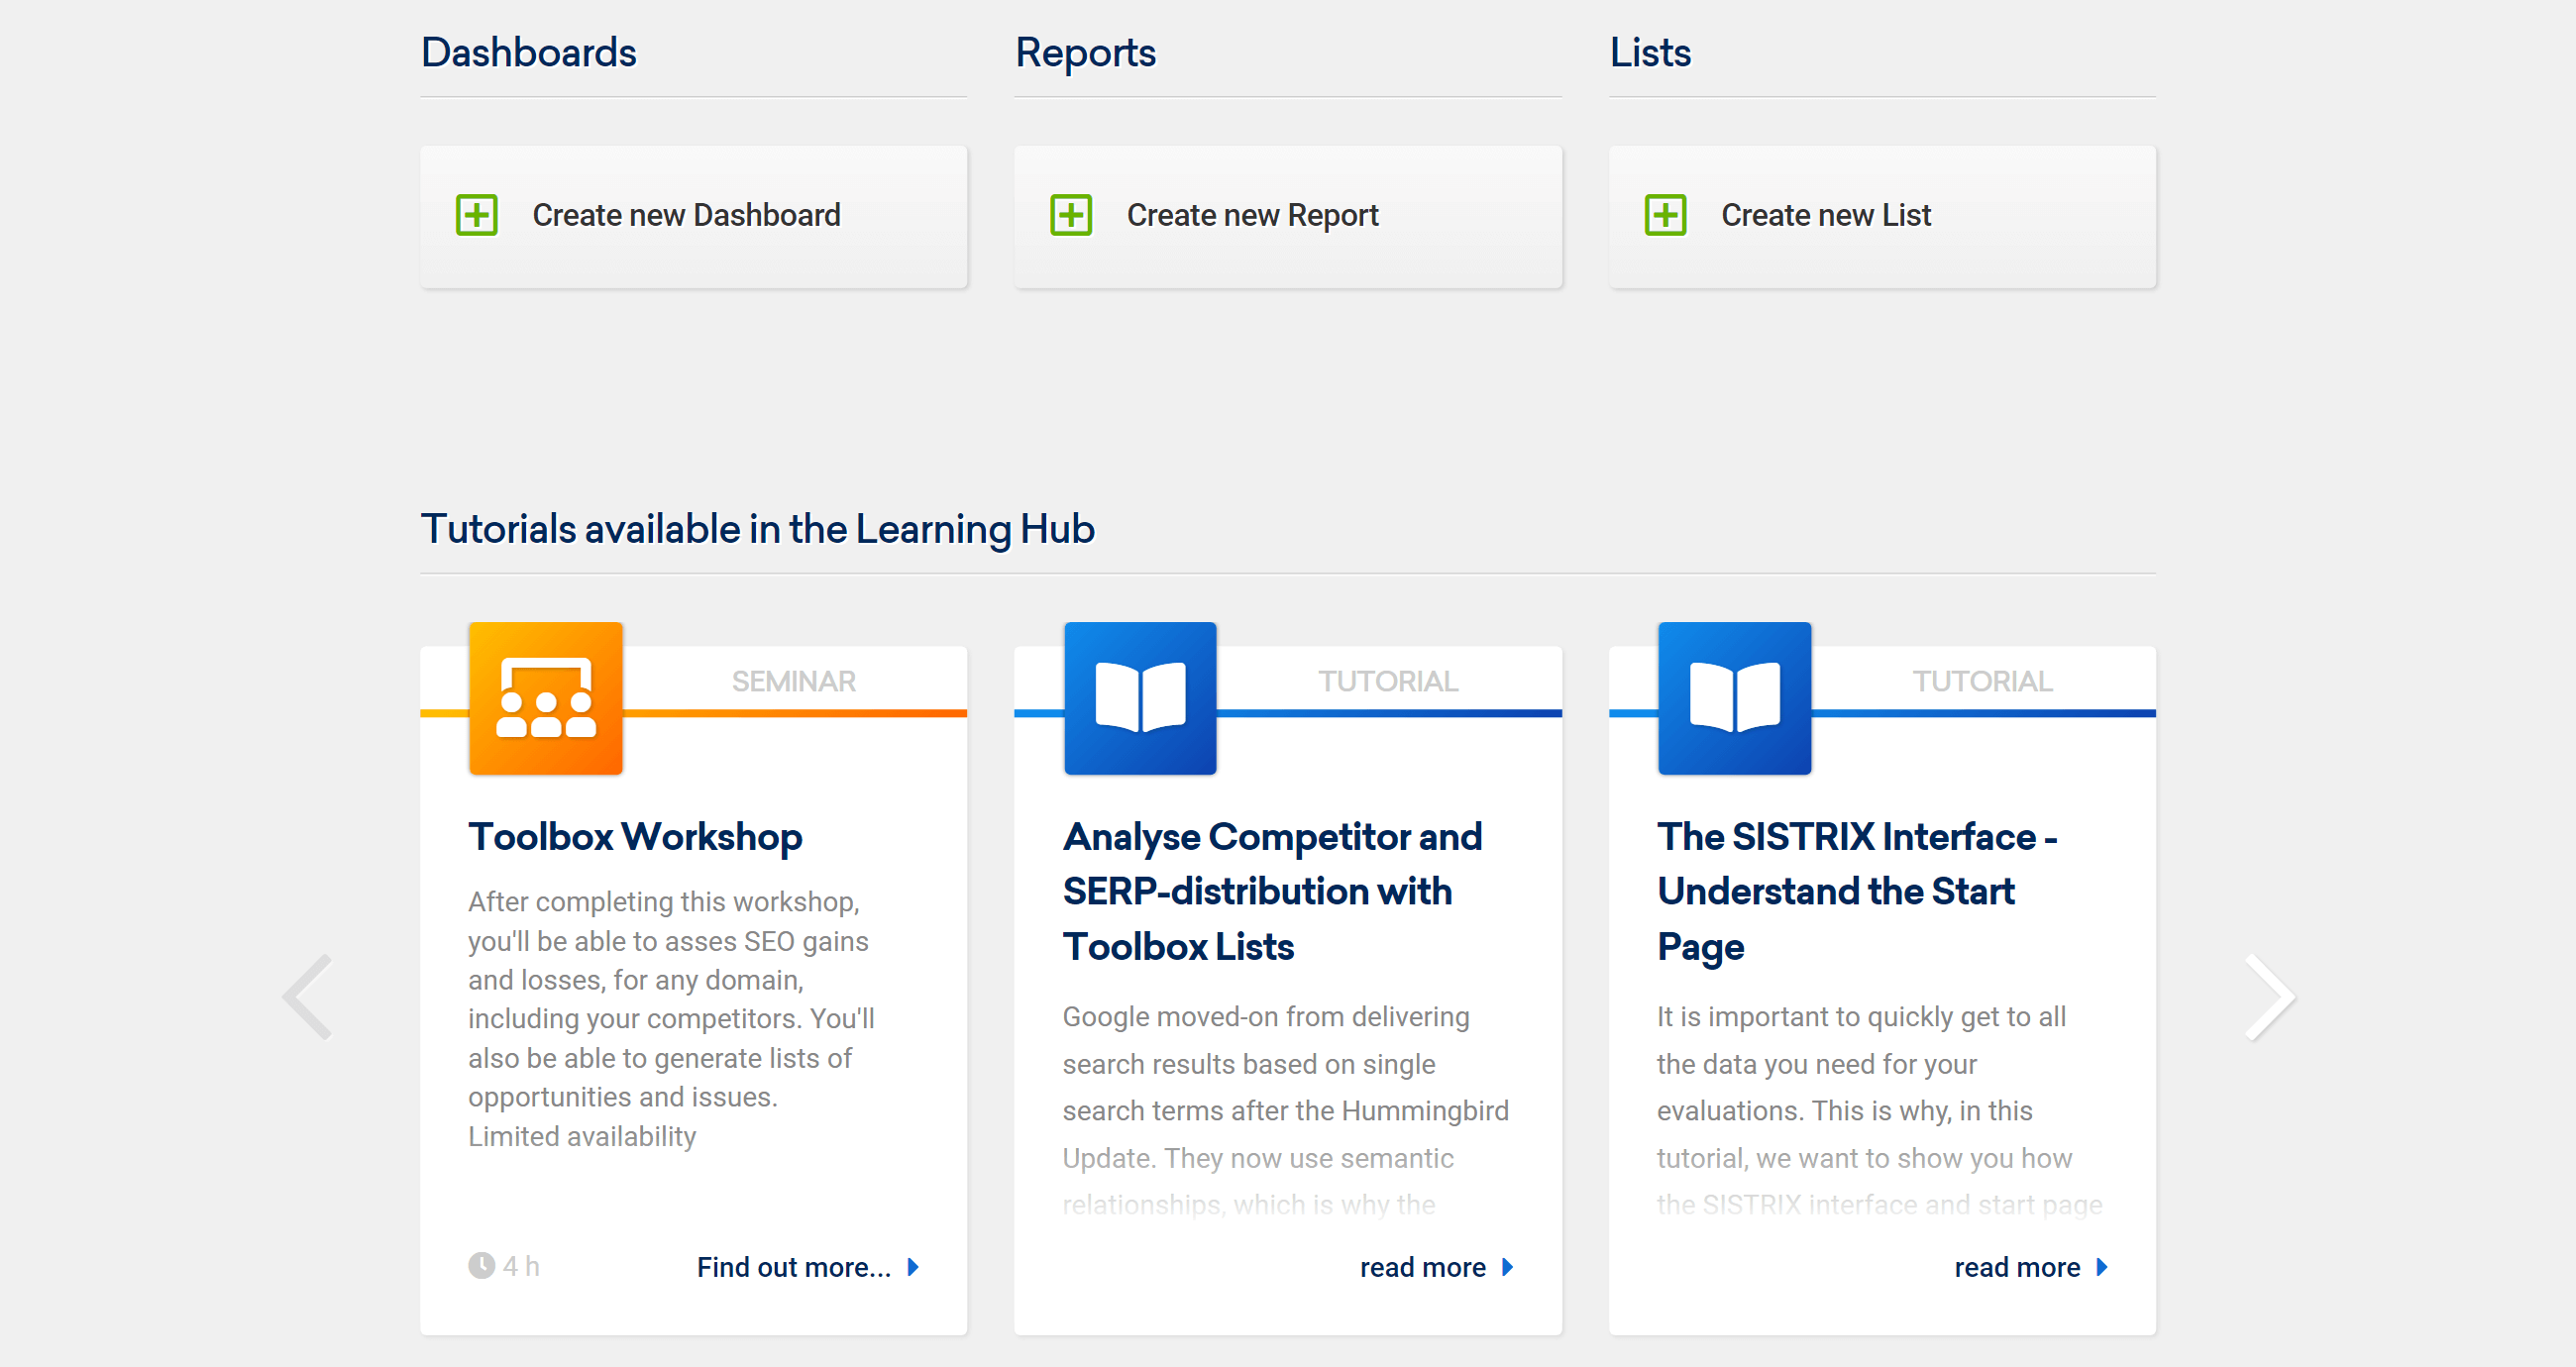Click the 4 h duration text
This screenshot has width=2576, height=1367.
click(x=521, y=1266)
